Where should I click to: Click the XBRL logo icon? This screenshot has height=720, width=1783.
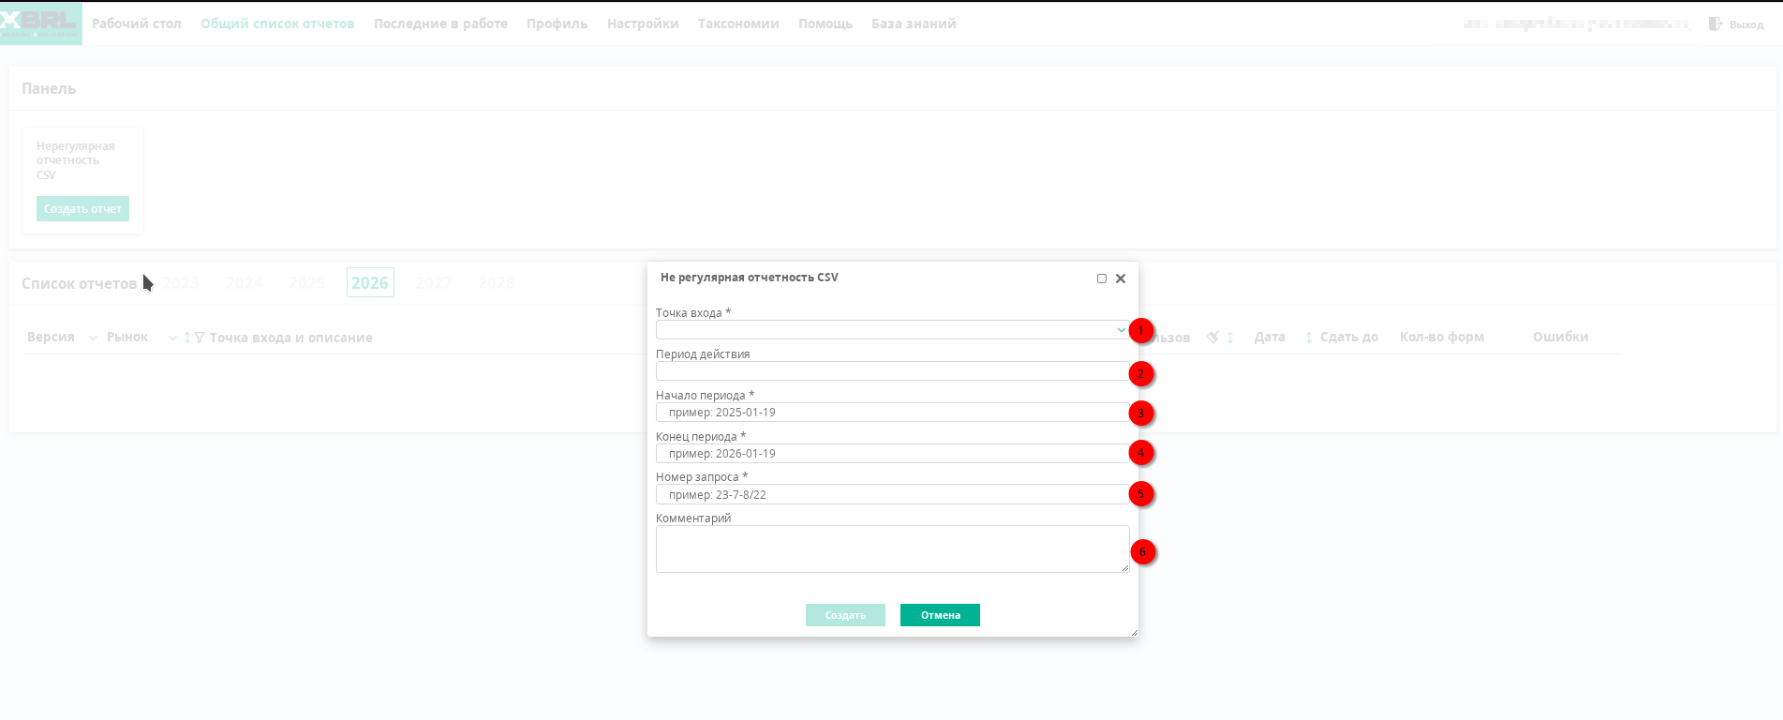click(x=40, y=23)
